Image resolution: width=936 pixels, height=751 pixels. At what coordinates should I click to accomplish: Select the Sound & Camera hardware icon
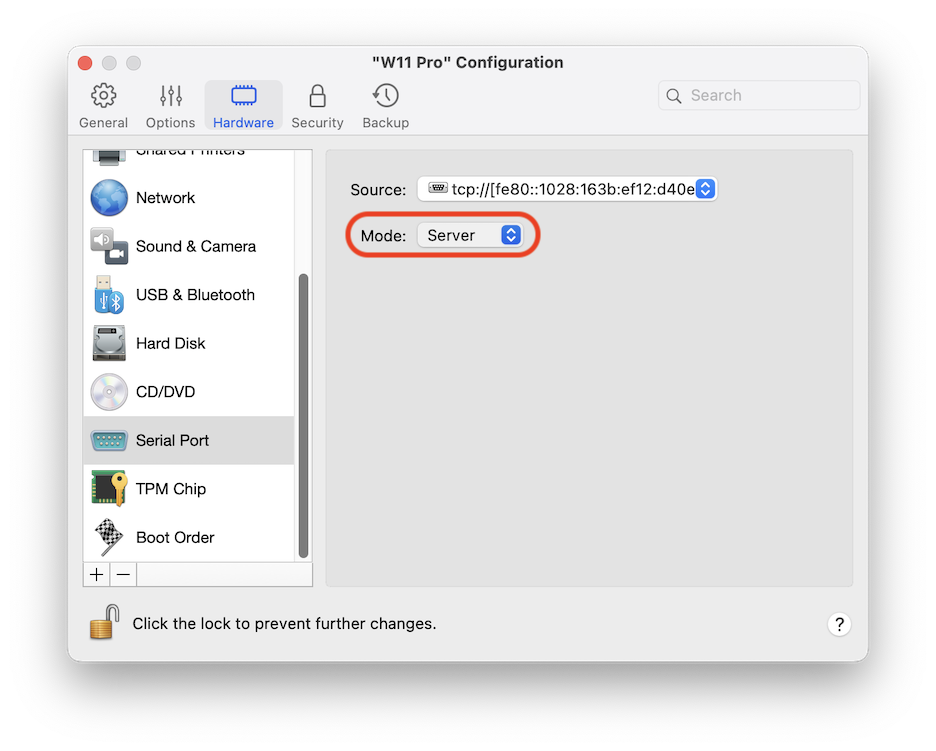(x=109, y=246)
